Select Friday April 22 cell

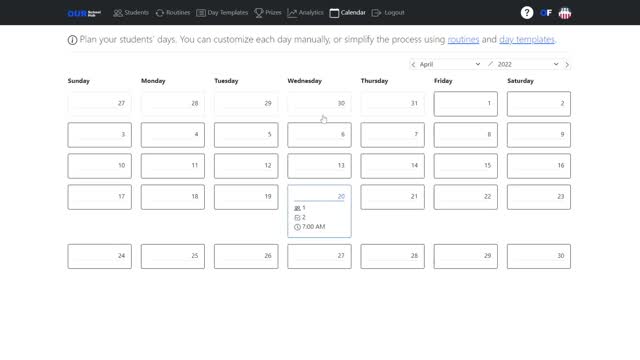[466, 197]
